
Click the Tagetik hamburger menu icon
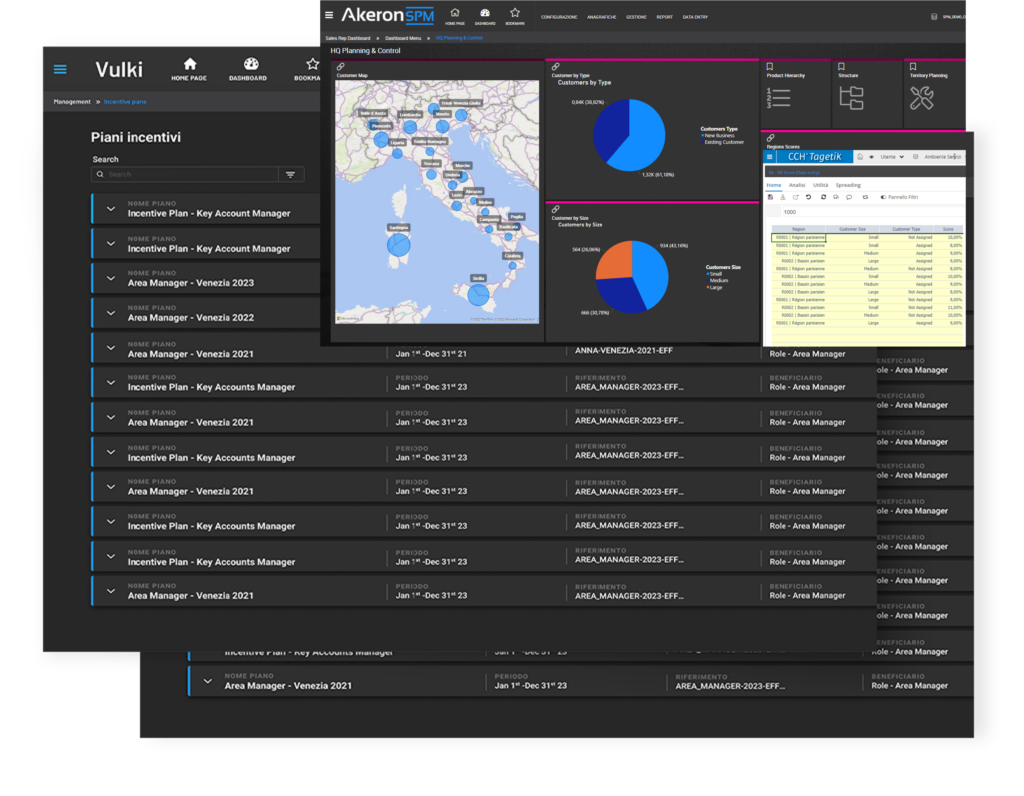tap(769, 157)
